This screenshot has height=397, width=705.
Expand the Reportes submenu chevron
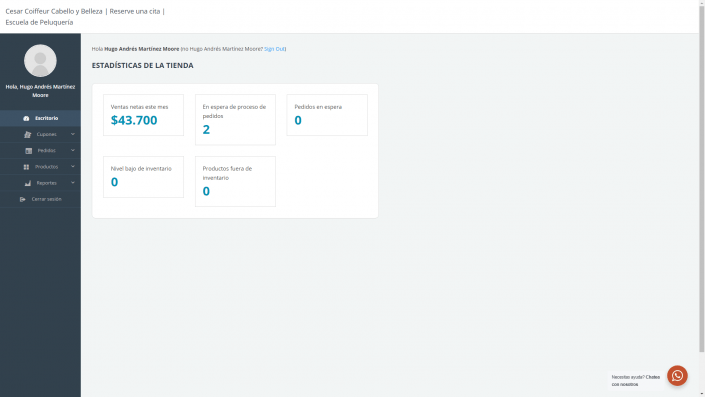pyautogui.click(x=73, y=183)
